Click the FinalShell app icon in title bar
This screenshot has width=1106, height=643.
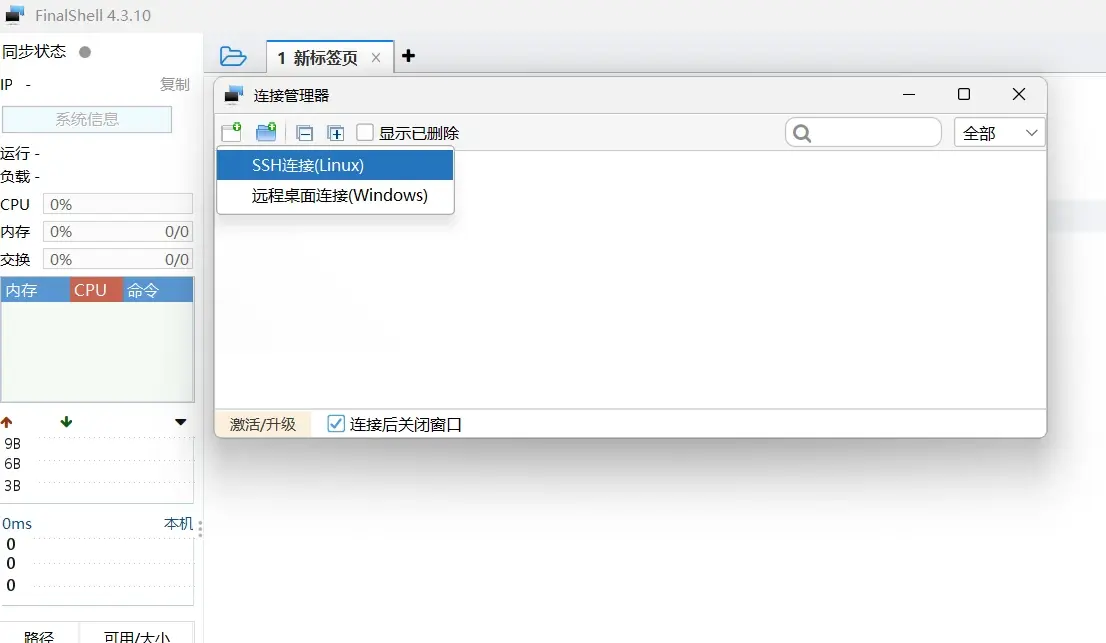[15, 14]
